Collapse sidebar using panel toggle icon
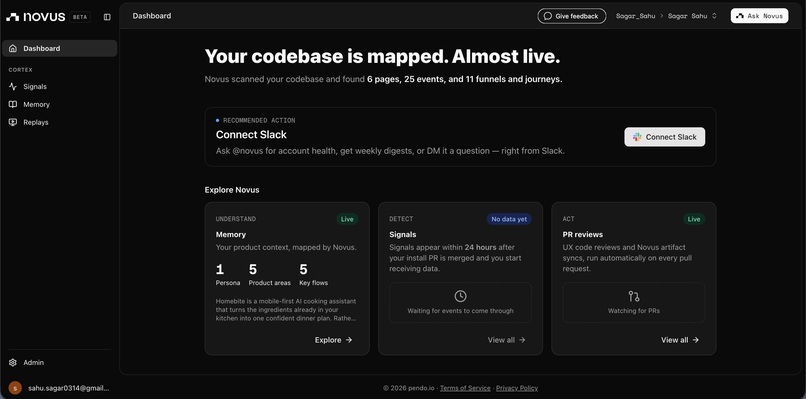 point(107,17)
